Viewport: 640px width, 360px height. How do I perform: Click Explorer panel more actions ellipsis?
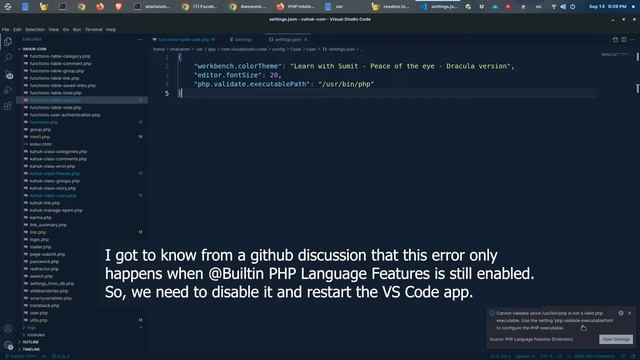140,40
